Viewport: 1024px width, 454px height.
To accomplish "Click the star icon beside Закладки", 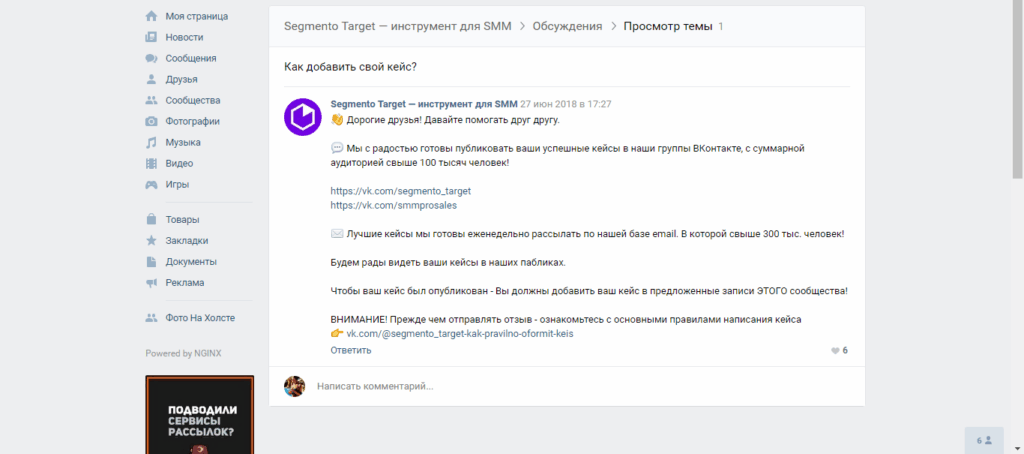I will click(152, 240).
